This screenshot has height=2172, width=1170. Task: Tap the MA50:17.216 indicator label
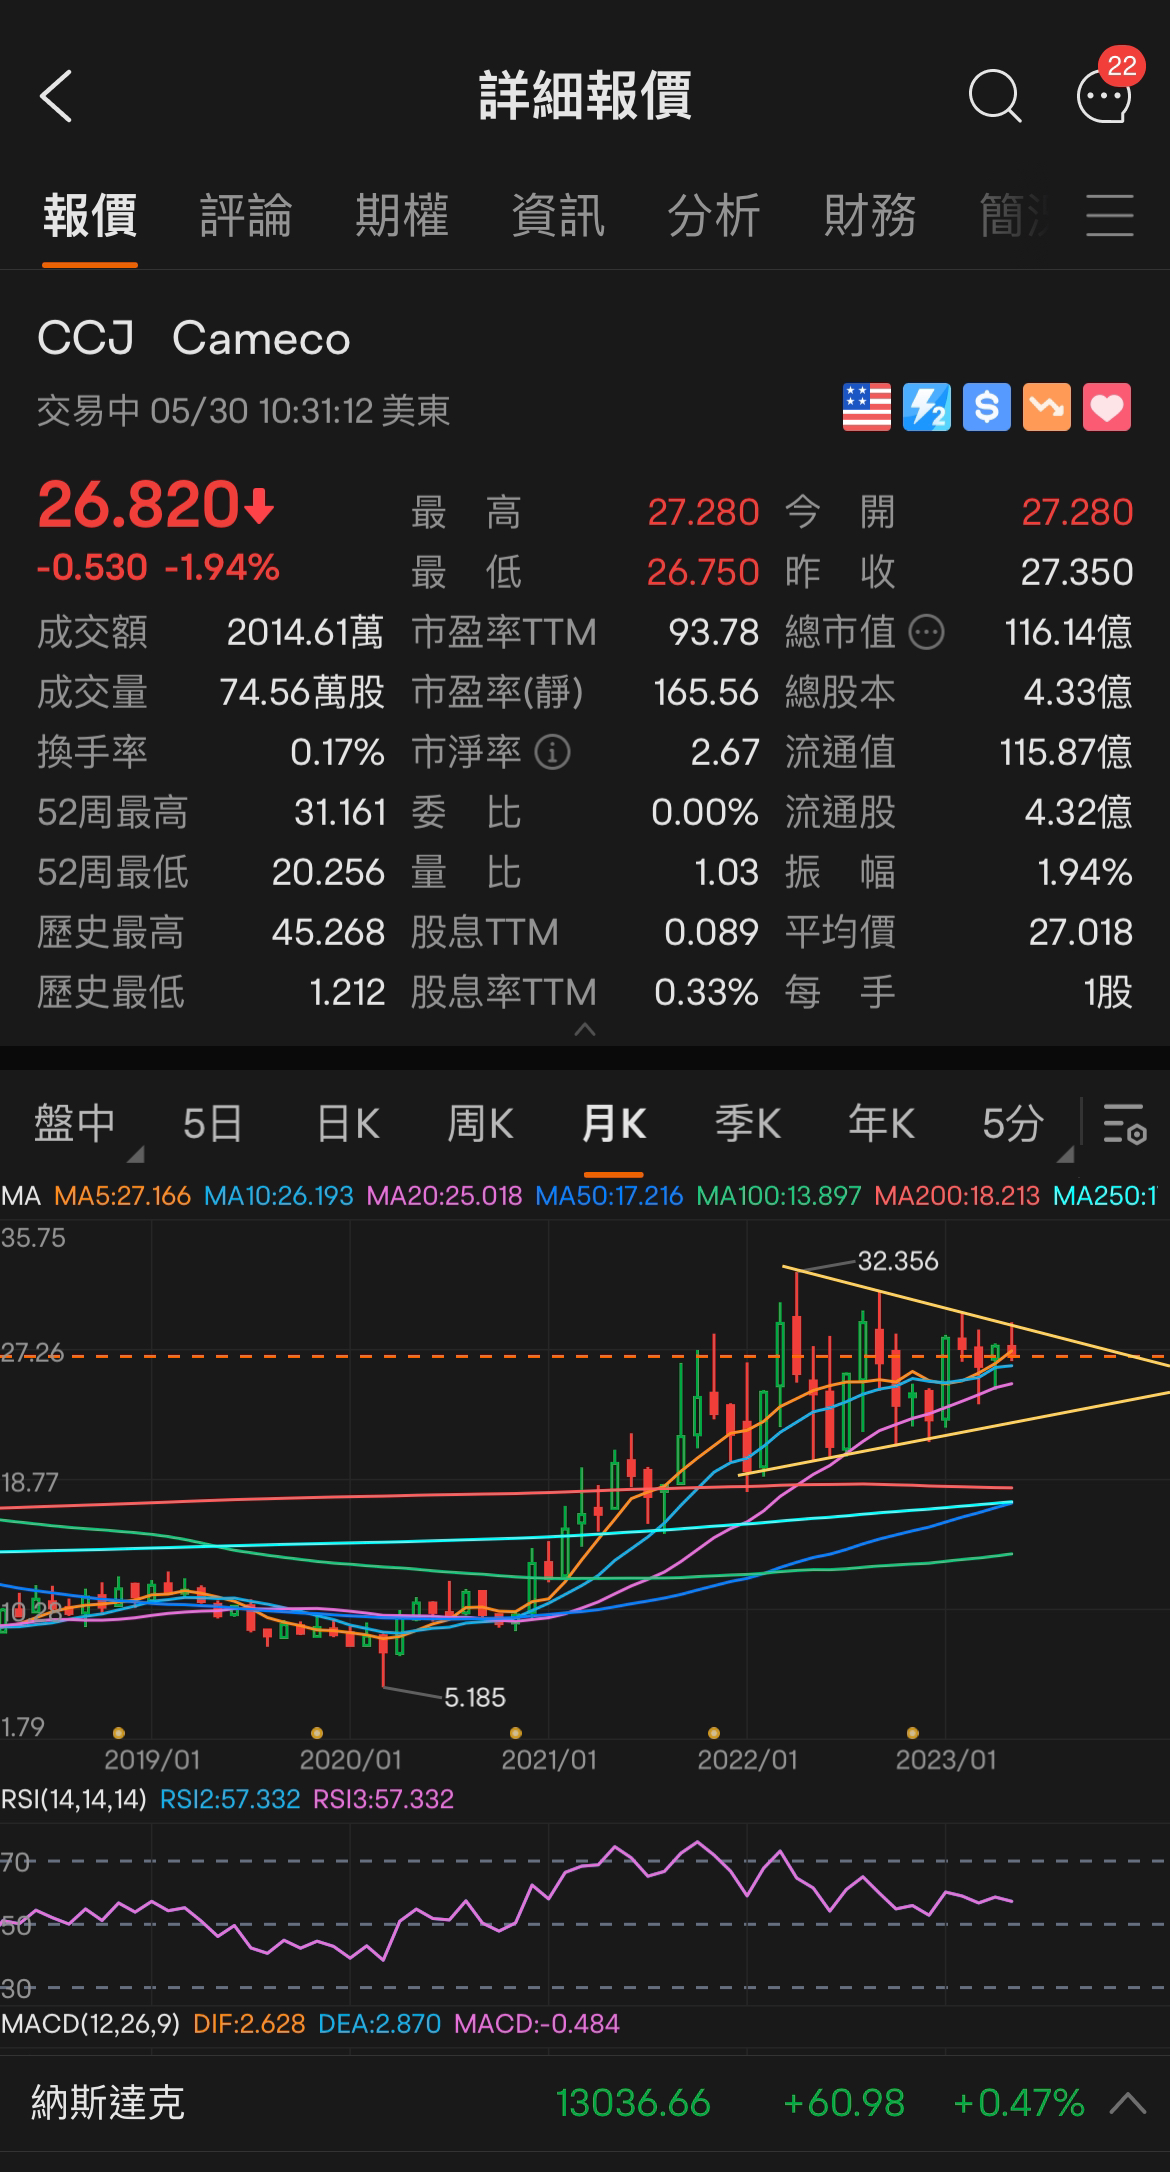[609, 1196]
